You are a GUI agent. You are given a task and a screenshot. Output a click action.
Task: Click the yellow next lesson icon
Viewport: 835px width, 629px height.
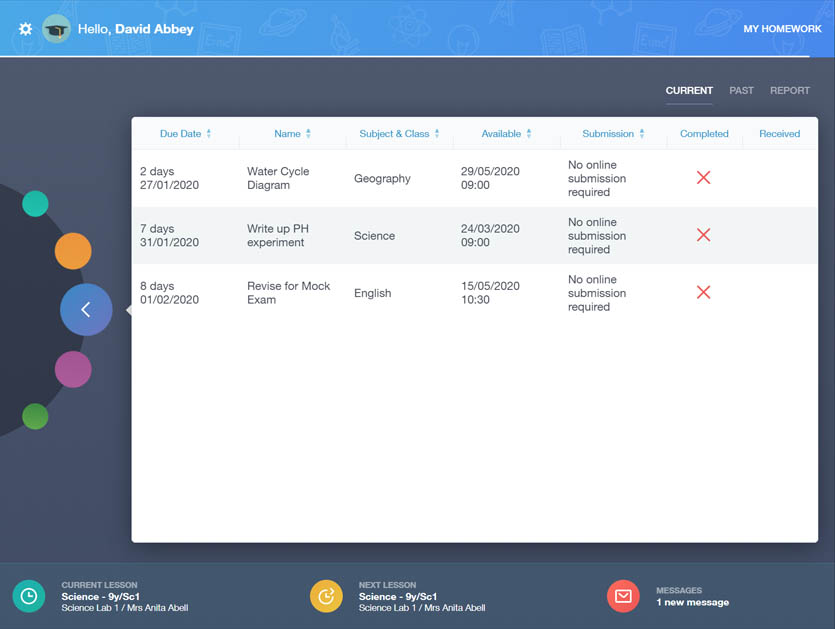pos(326,596)
